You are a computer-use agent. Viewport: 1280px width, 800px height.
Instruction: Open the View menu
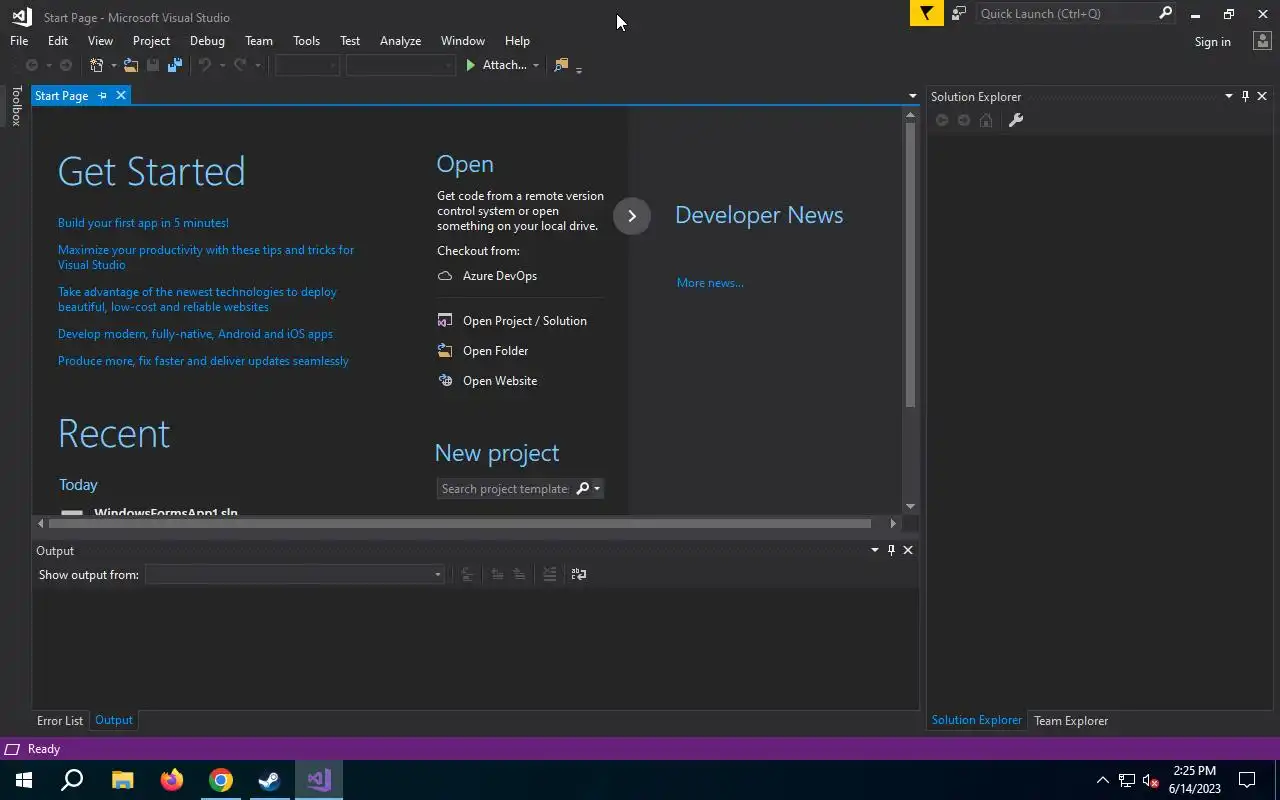tap(100, 41)
